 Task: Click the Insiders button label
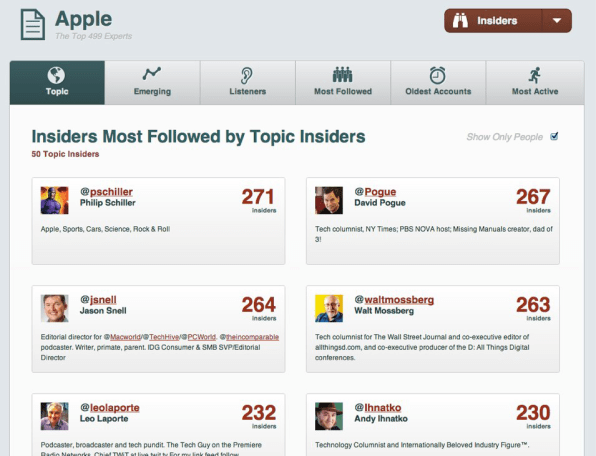click(x=497, y=21)
